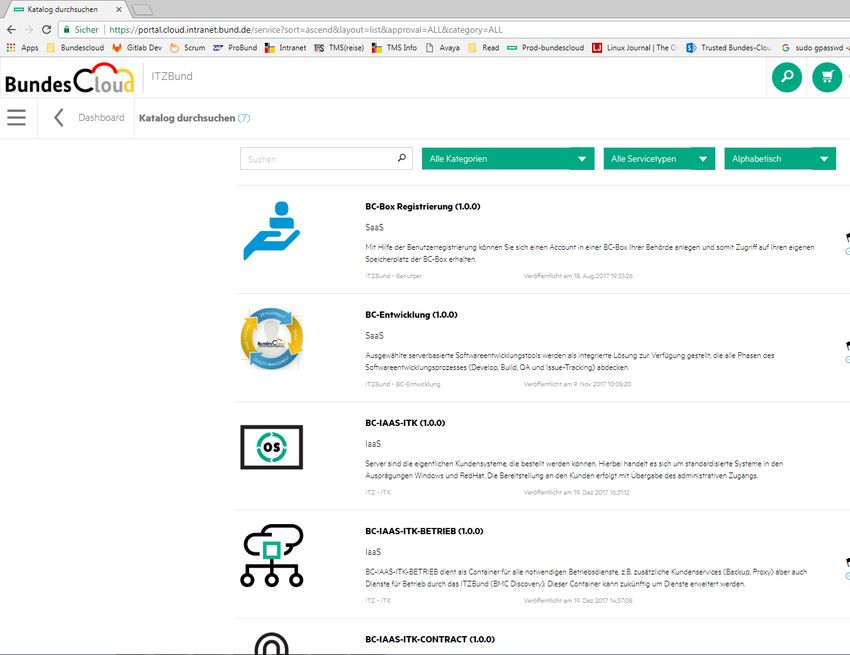Open the TMS Info bookmark
The height and width of the screenshot is (655, 850).
[x=395, y=48]
